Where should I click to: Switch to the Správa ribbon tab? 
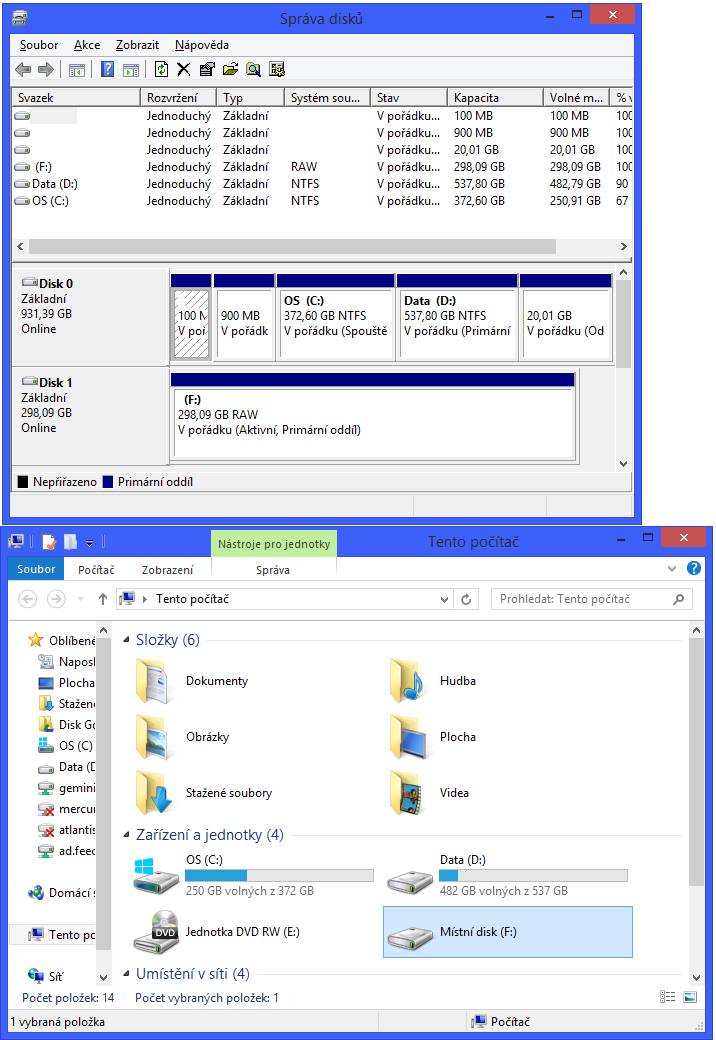coord(272,570)
